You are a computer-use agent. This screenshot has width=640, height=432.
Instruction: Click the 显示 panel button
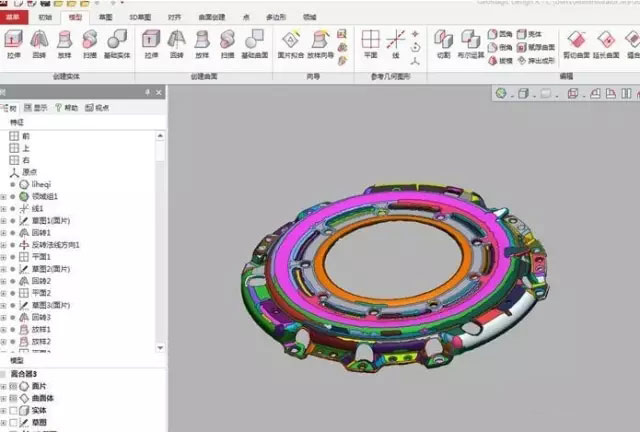(36, 107)
